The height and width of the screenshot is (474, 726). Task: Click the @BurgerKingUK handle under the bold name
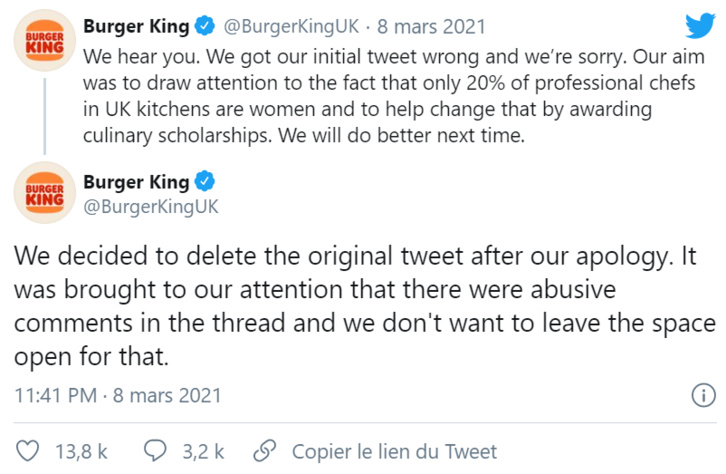click(151, 206)
